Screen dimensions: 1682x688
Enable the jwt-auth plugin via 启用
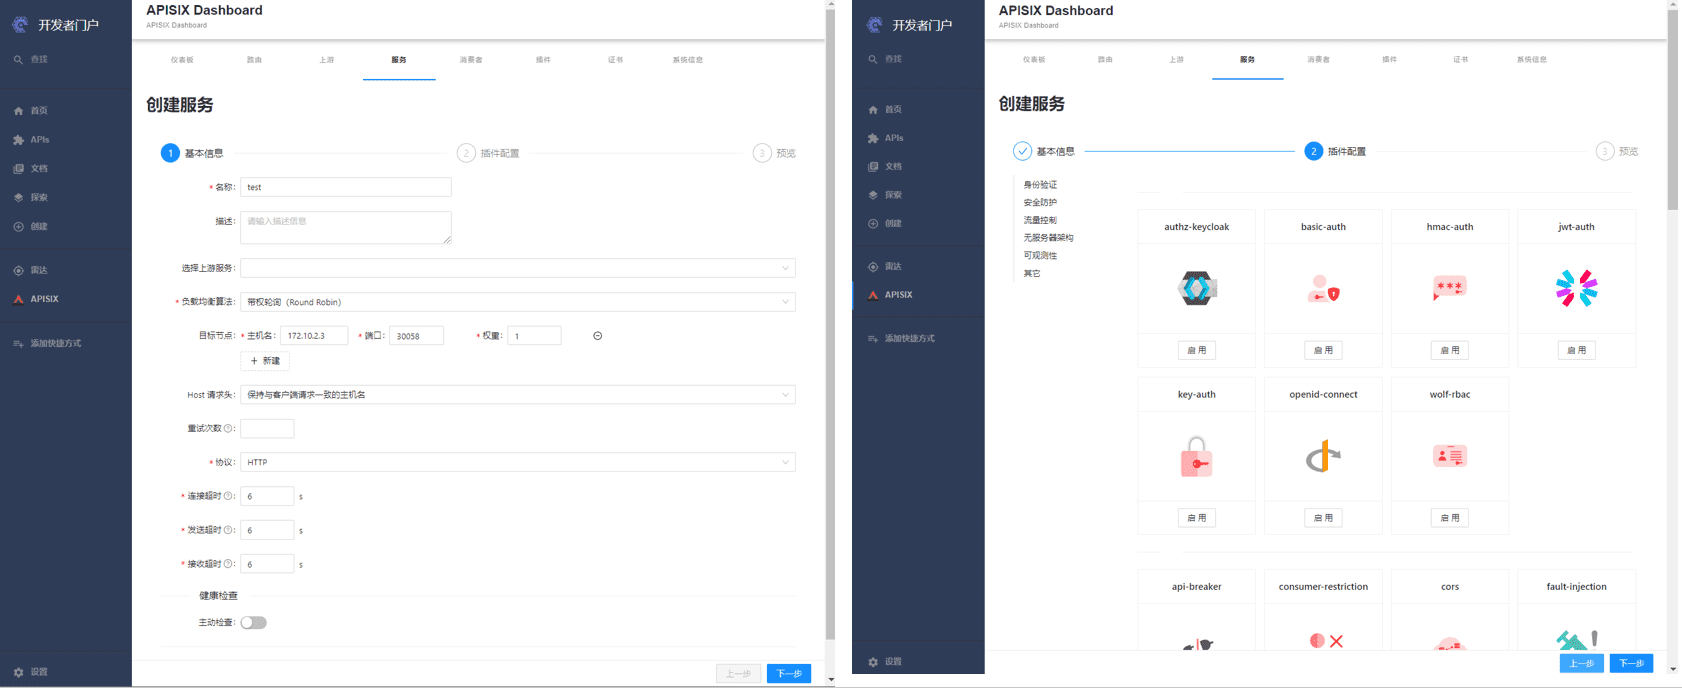point(1576,350)
